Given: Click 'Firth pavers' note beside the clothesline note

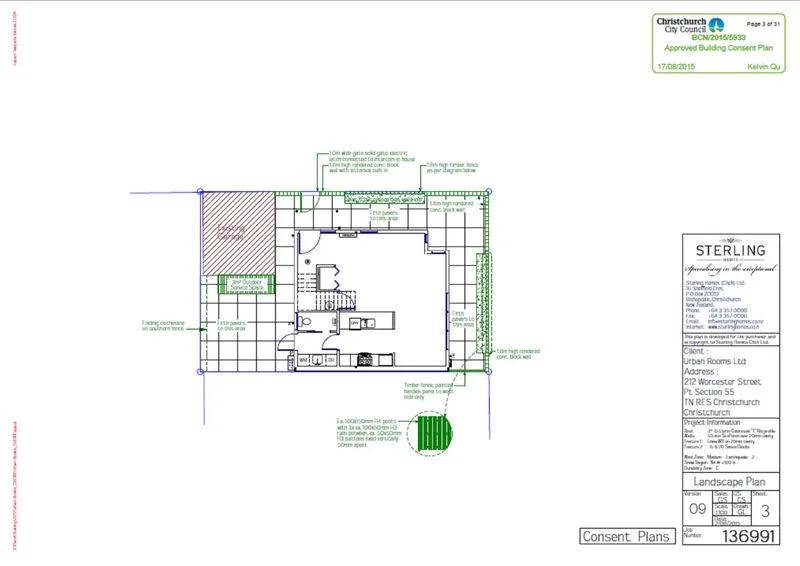Looking at the screenshot, I should pyautogui.click(x=231, y=326).
